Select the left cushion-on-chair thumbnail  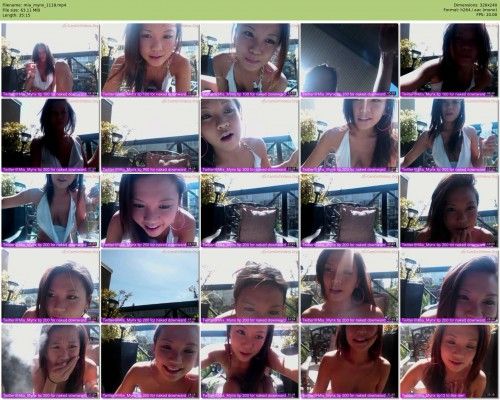pyautogui.click(x=250, y=211)
